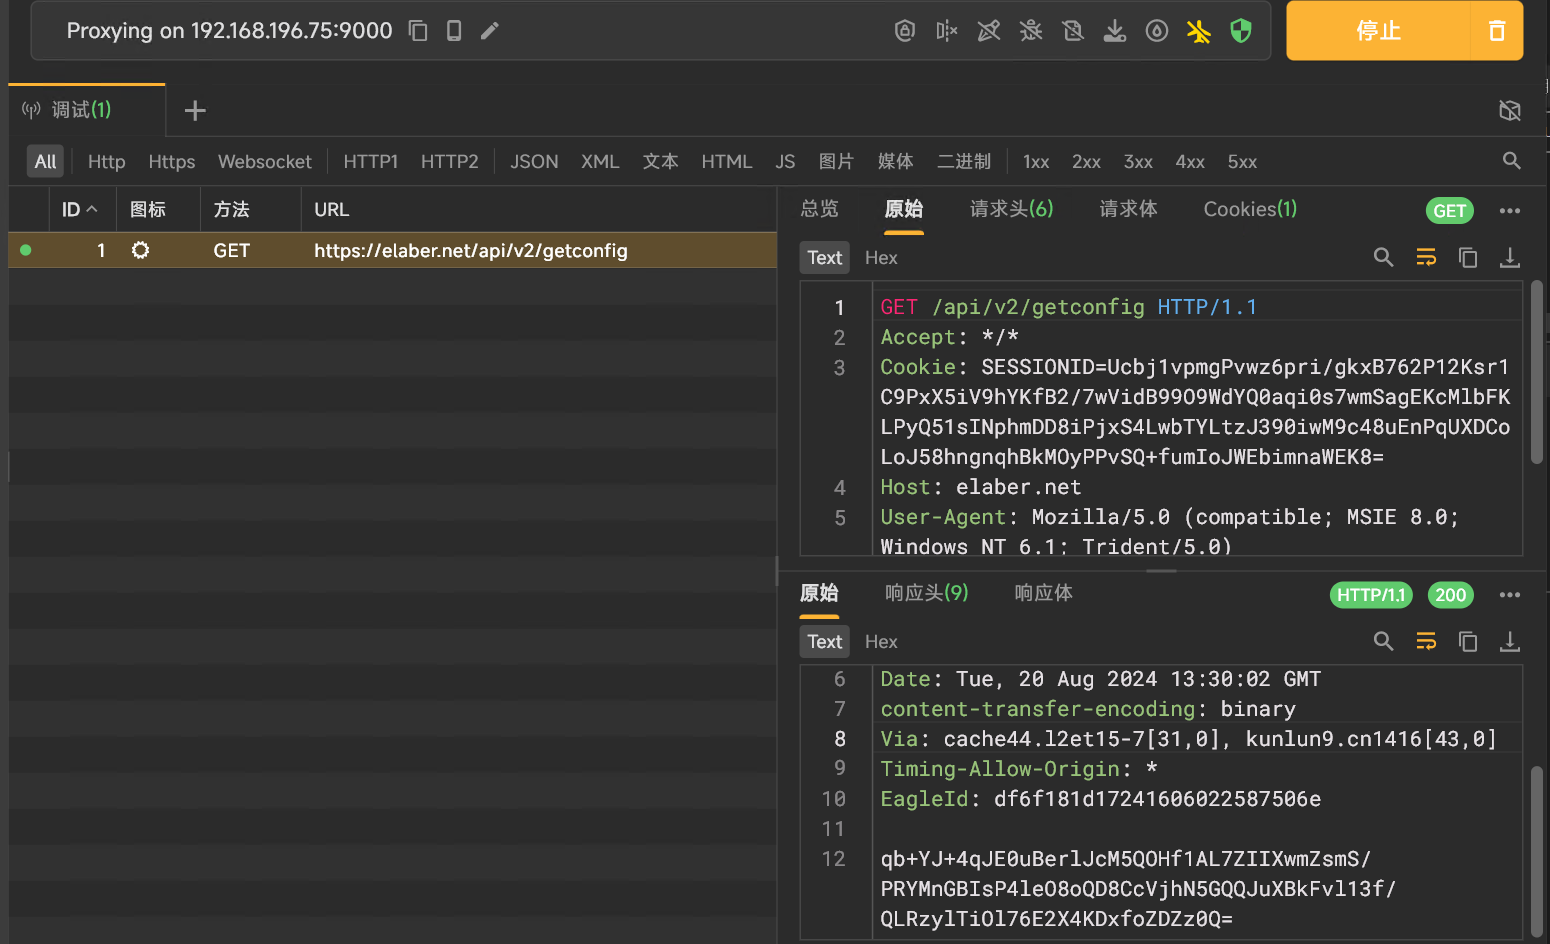Click the mobile device icon beside proxy address
Viewport: 1550px width, 944px height.
click(454, 31)
